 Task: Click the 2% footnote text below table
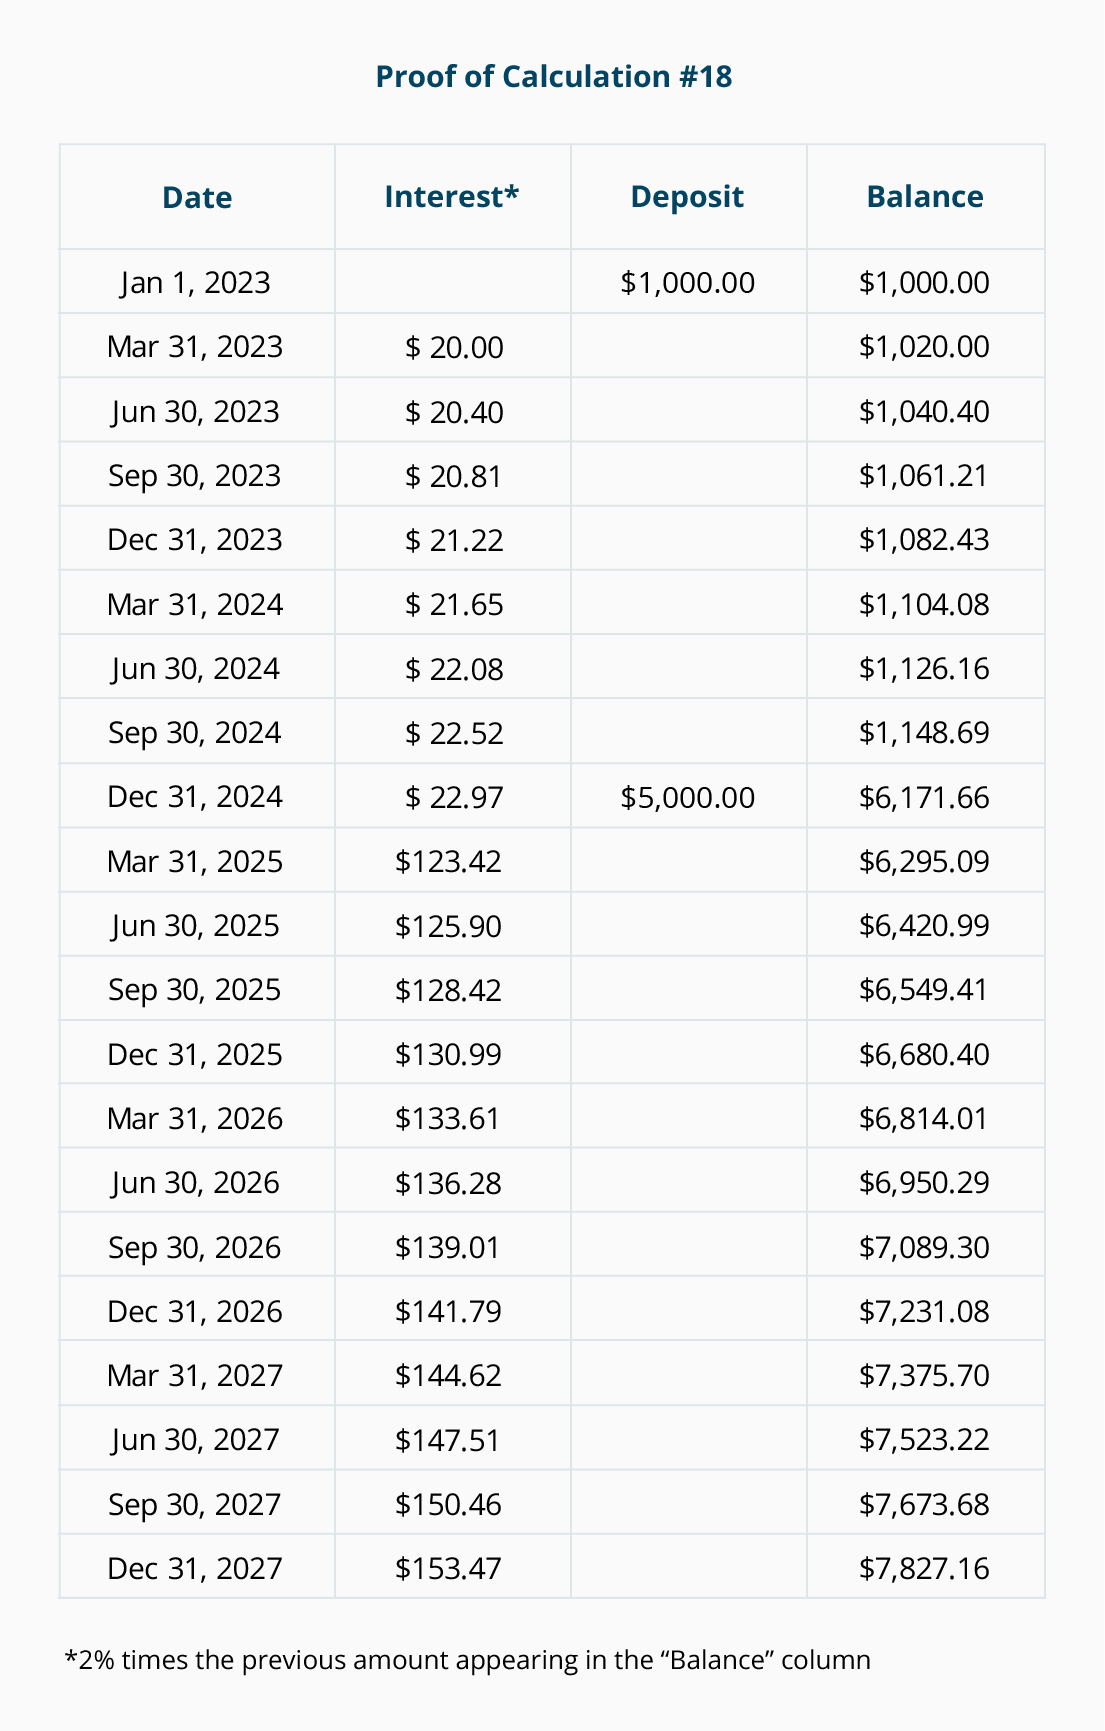467,1660
